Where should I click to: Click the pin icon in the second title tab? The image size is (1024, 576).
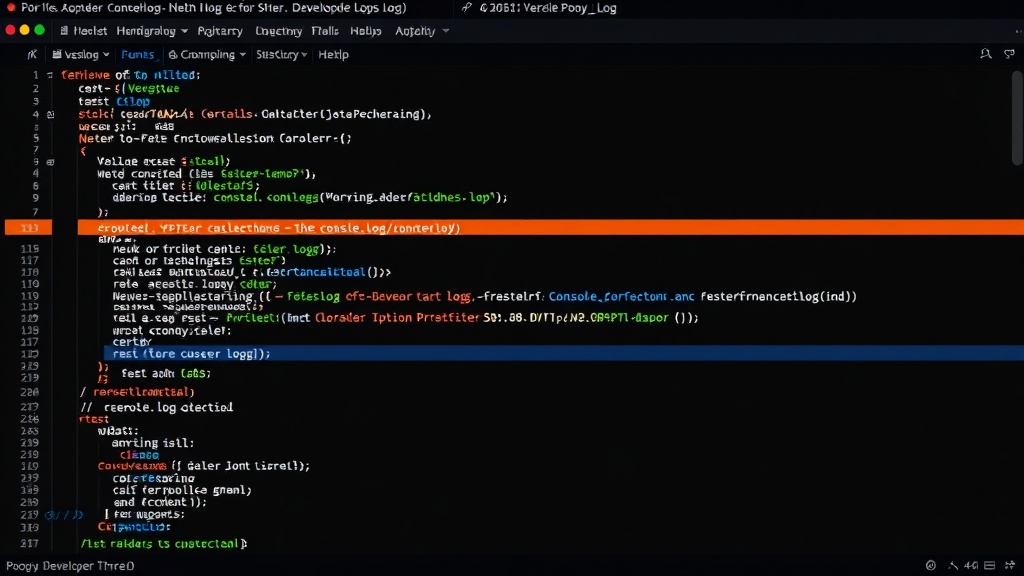(x=466, y=8)
